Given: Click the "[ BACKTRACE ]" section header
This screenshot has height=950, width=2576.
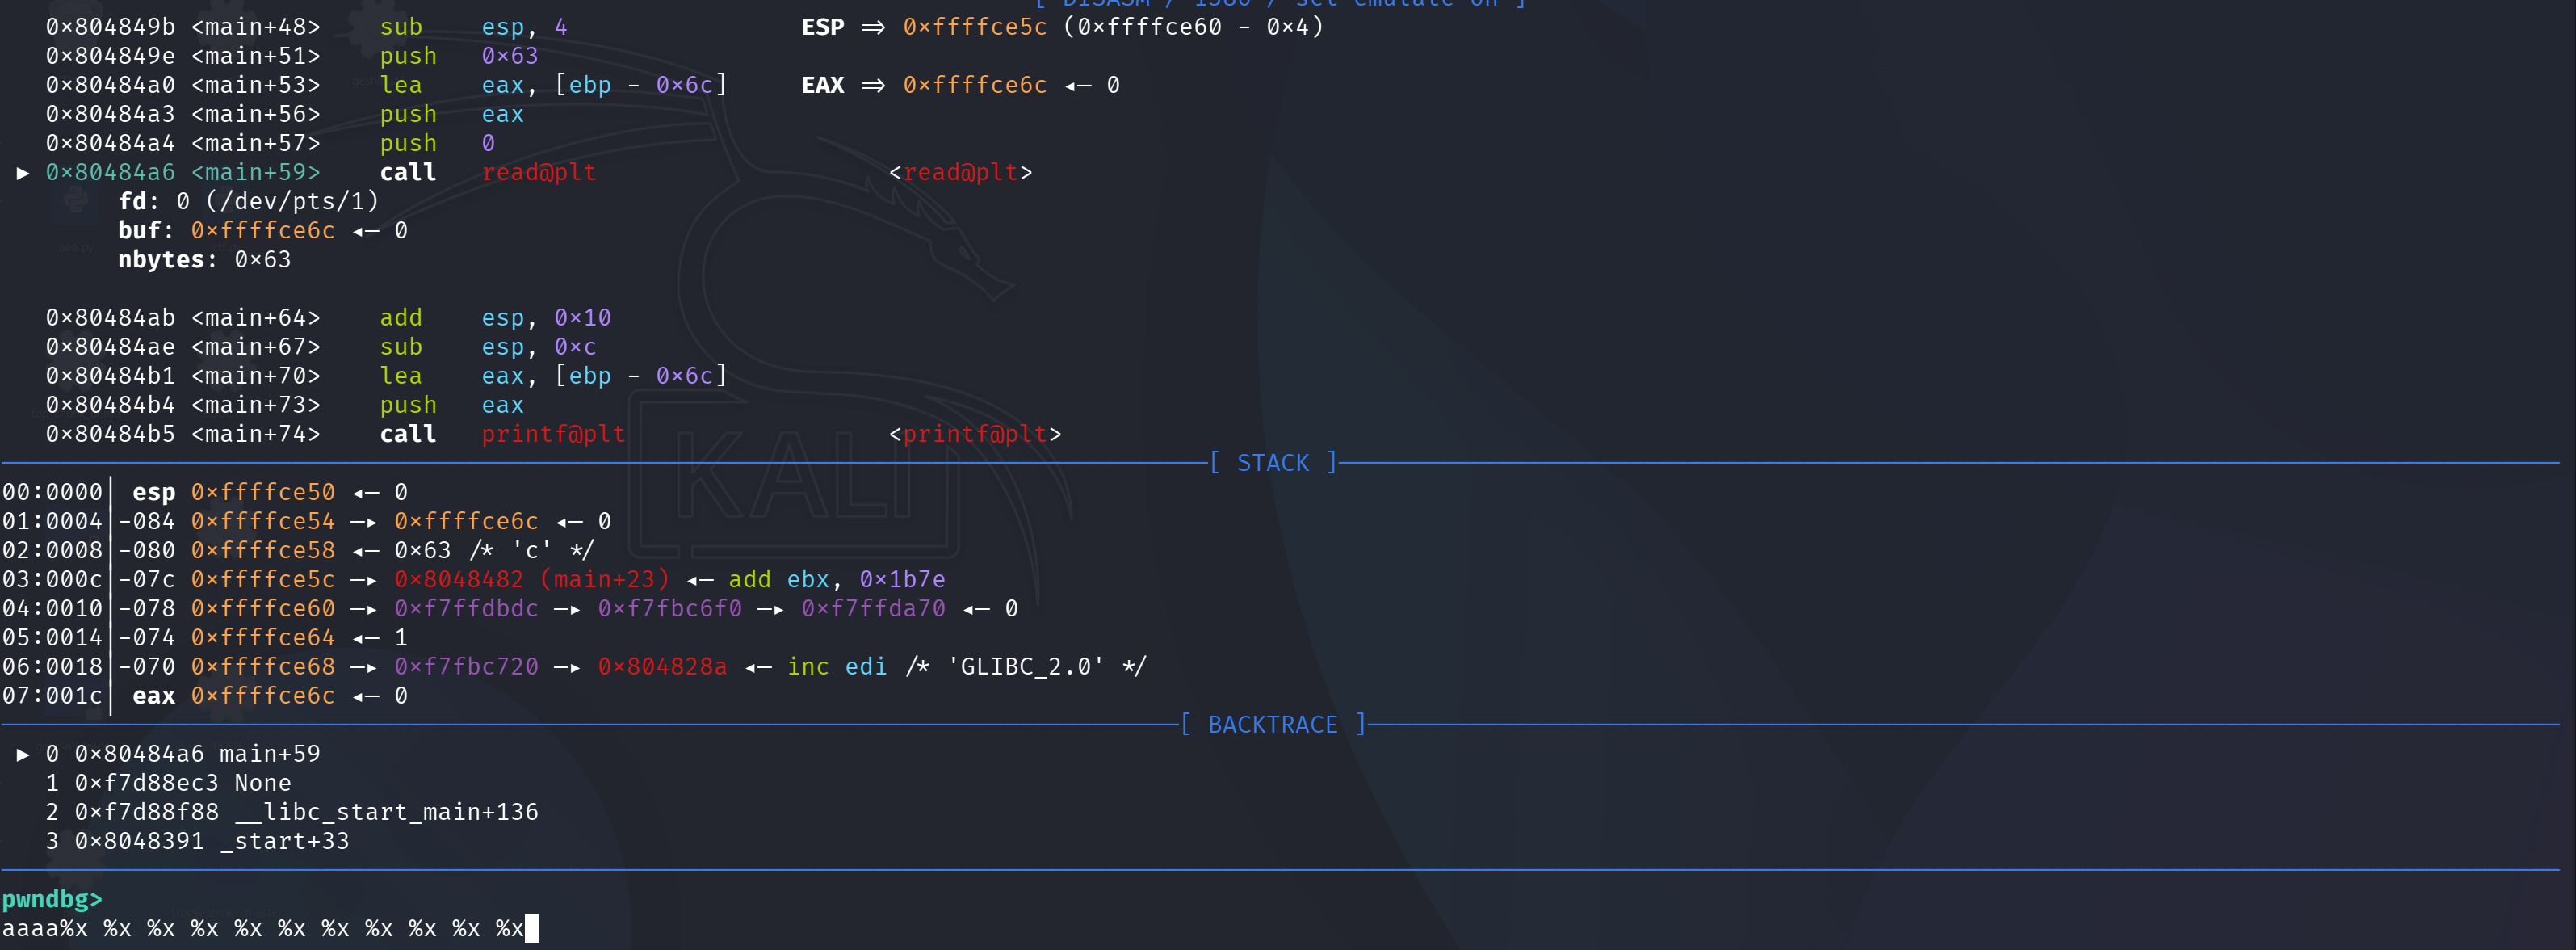Looking at the screenshot, I should [1273, 724].
